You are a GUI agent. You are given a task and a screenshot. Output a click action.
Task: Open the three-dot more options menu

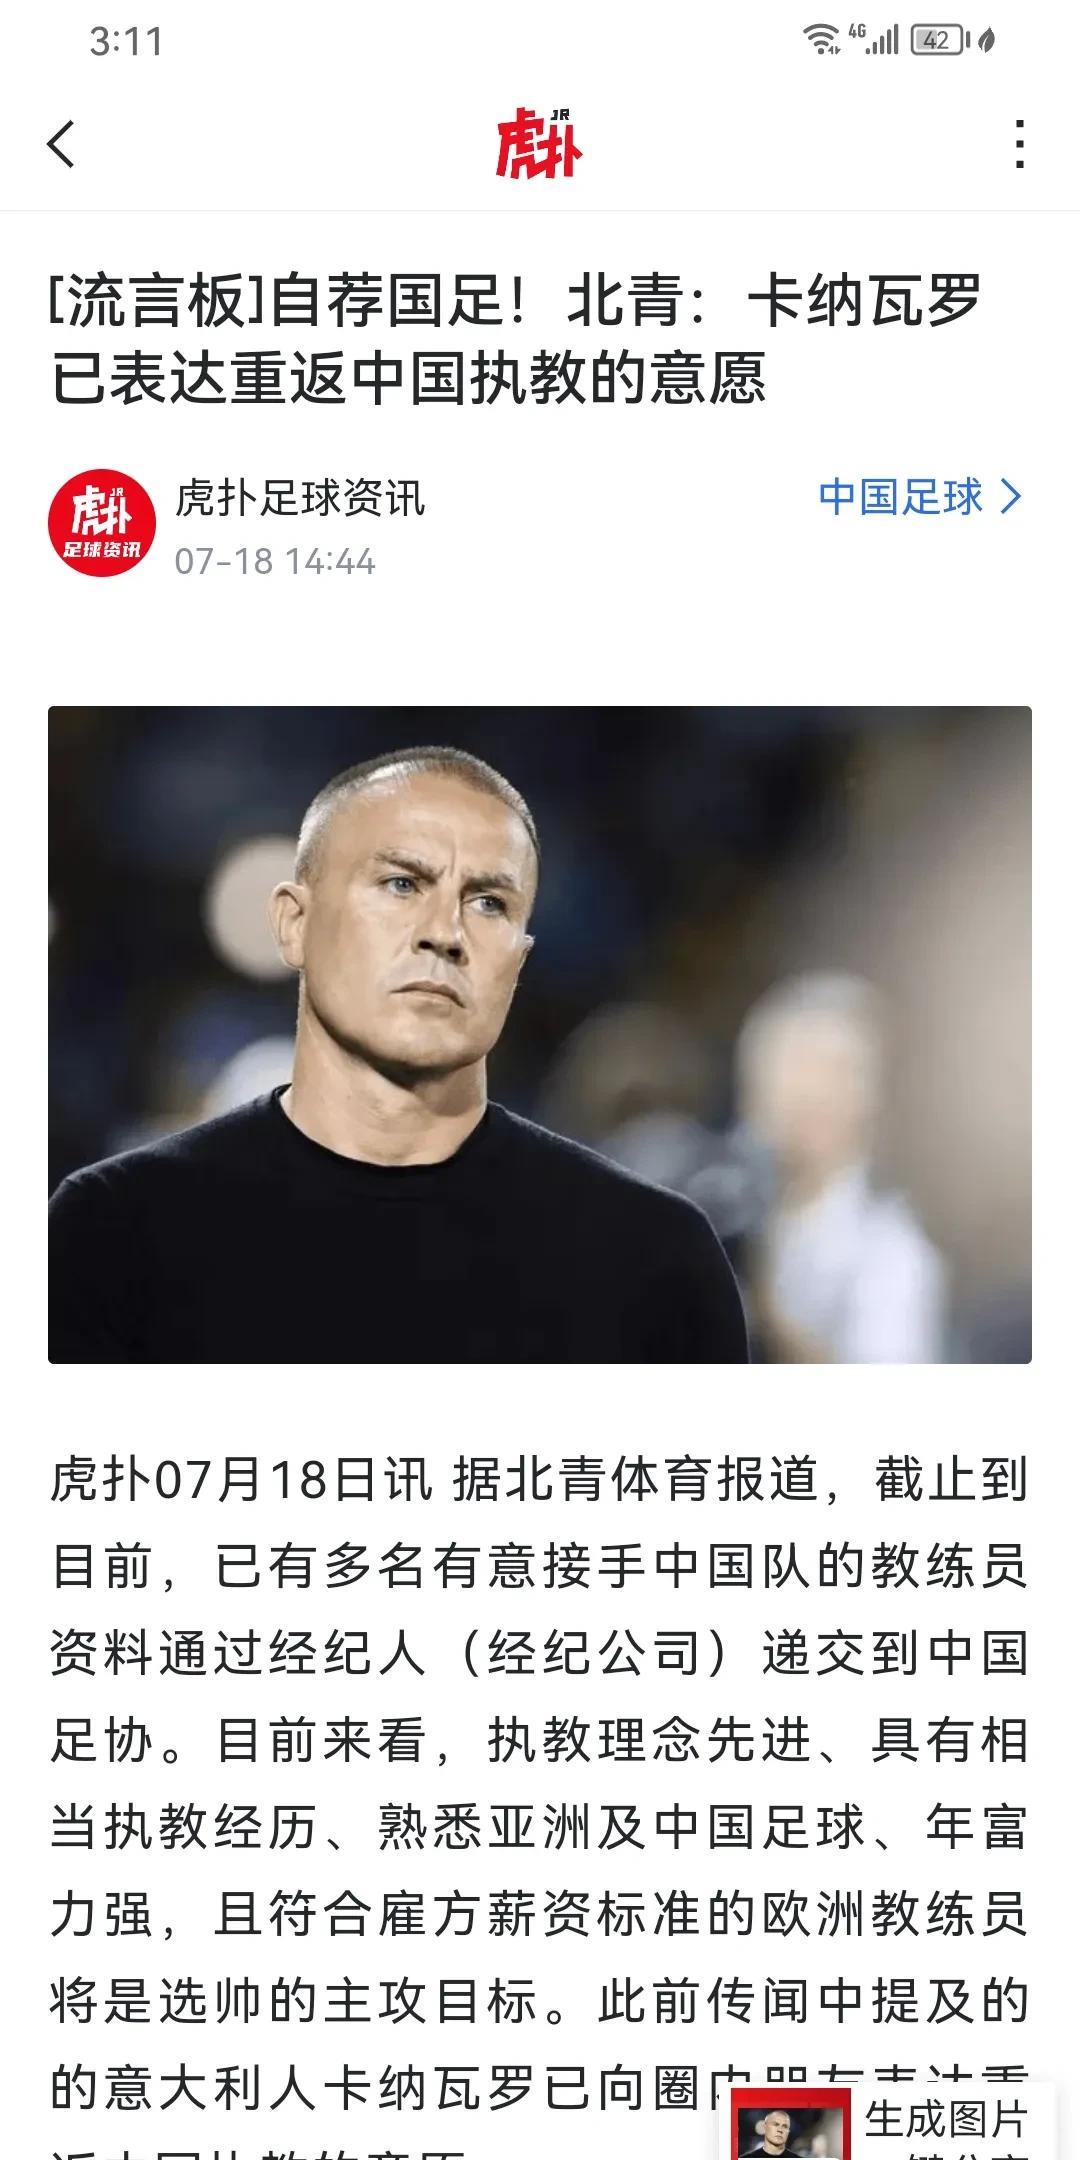pos(1019,144)
